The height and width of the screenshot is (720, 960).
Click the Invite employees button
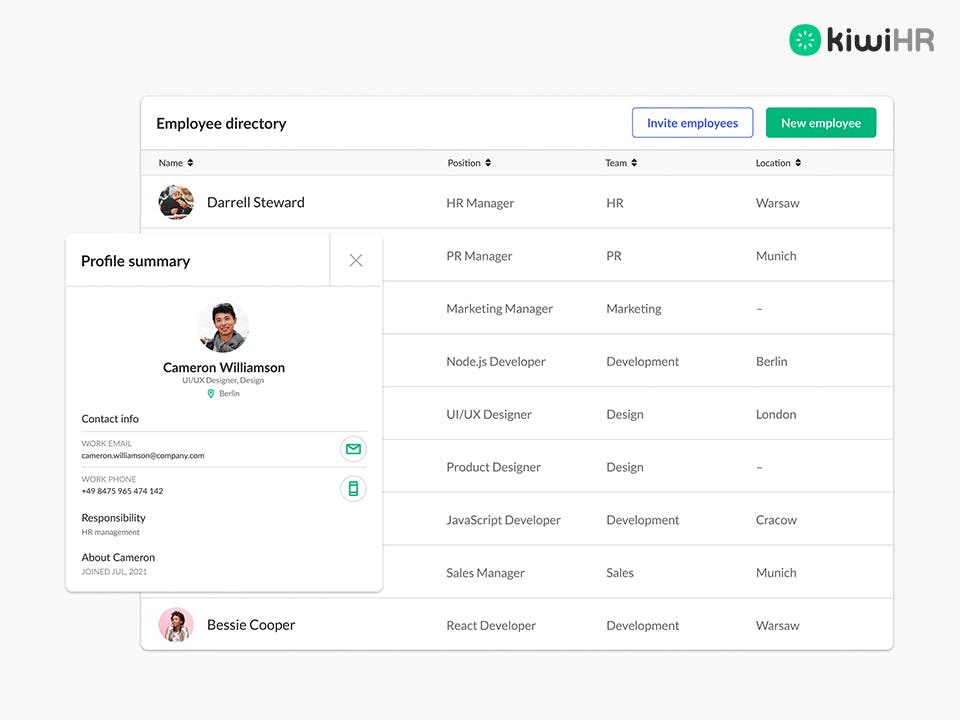[692, 123]
